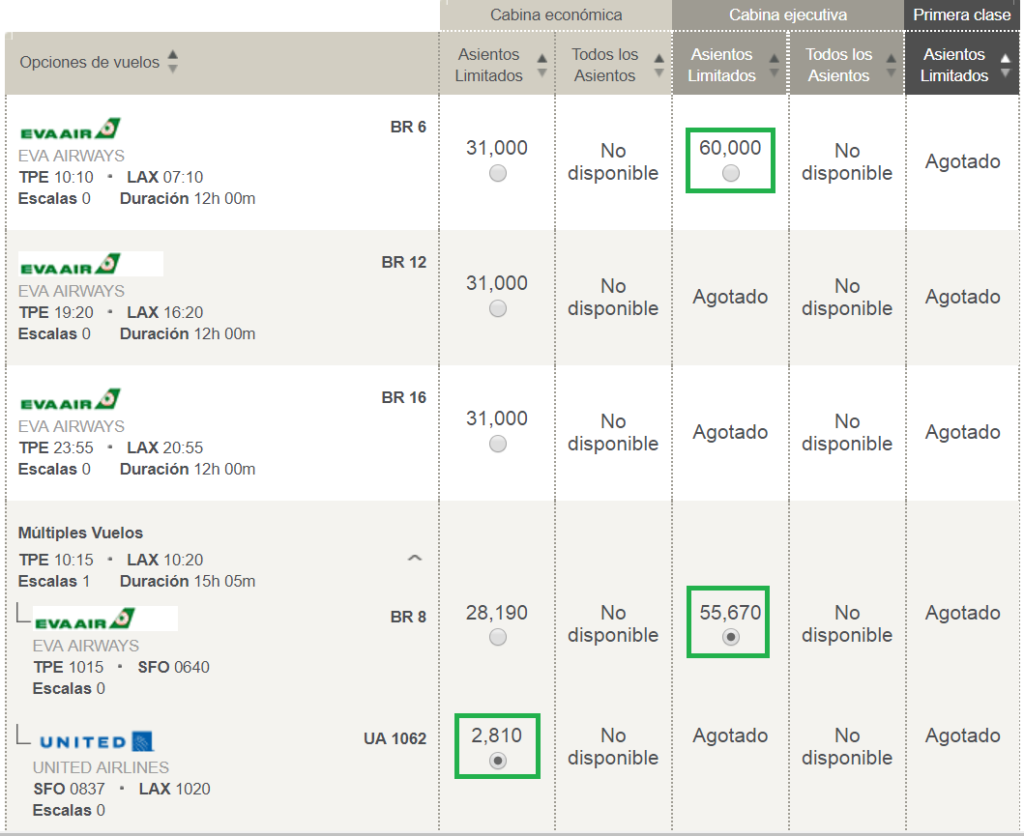Image resolution: width=1024 pixels, height=836 pixels.
Task: Open the Primera clase tab
Action: (x=961, y=15)
